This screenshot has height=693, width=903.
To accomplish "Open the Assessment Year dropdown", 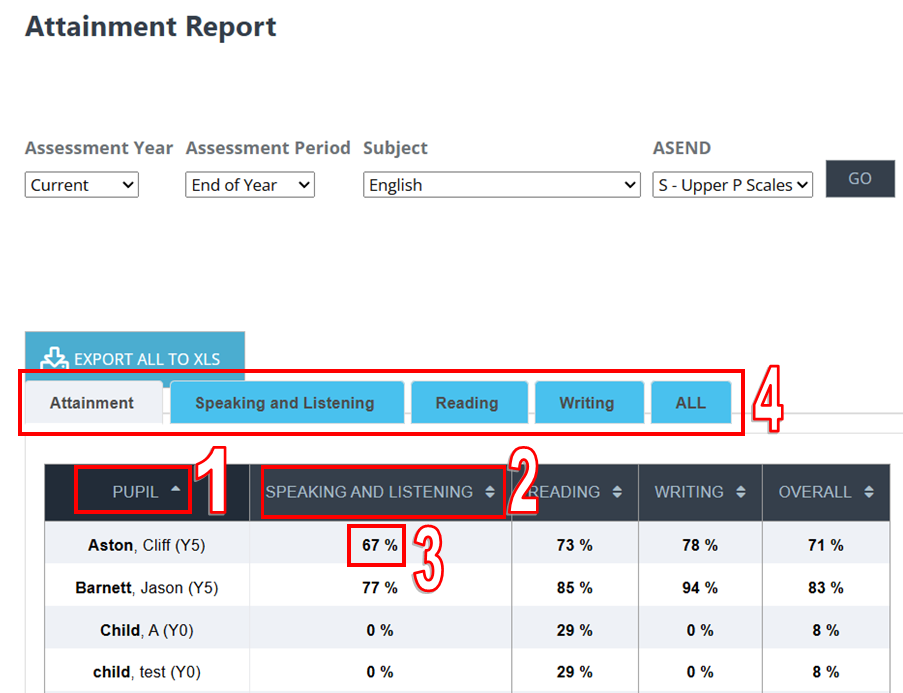I will pyautogui.click(x=81, y=184).
